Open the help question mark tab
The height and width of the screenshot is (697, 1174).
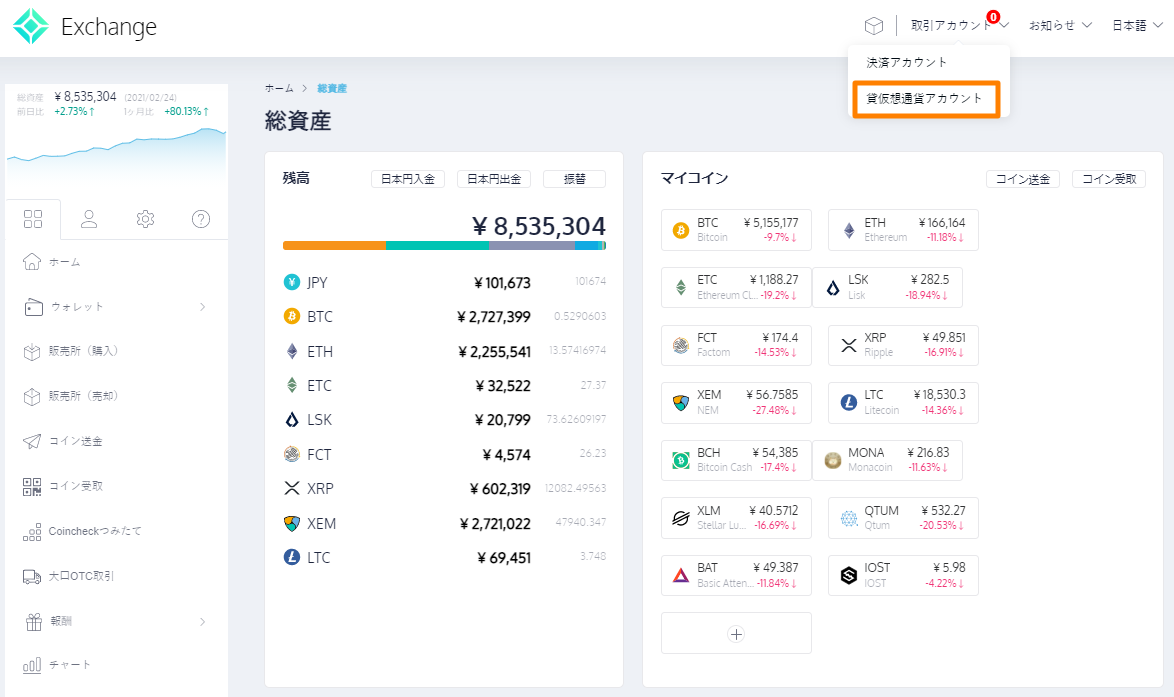pyautogui.click(x=201, y=219)
